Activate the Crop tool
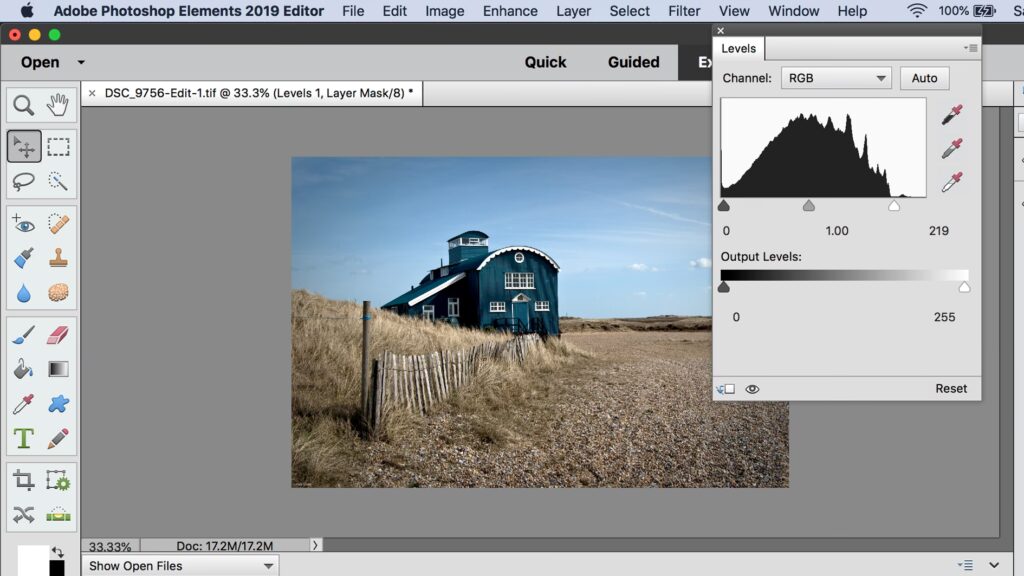Screen dimensions: 1024x576 click(x=24, y=481)
